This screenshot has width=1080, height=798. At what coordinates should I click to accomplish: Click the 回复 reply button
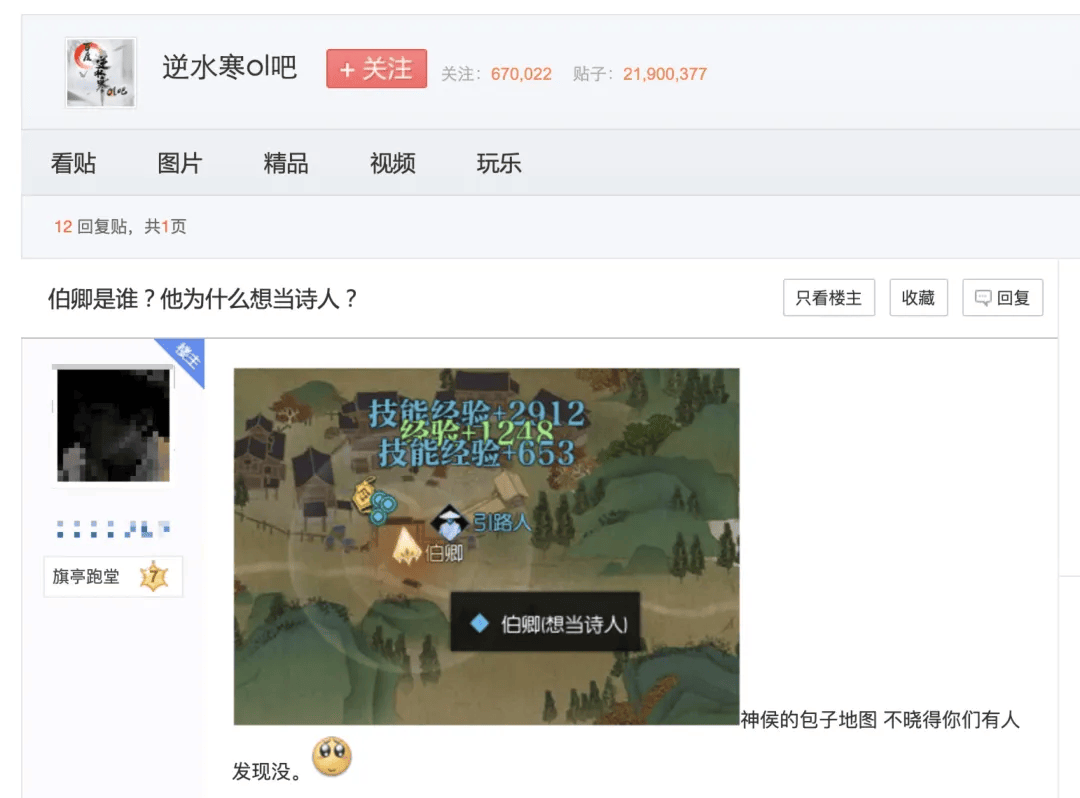1002,297
